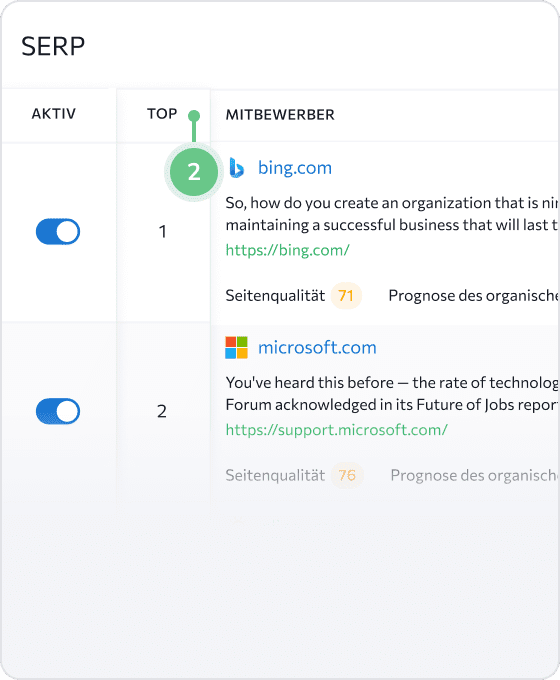560x680 pixels.
Task: Click the Seitenqualität label for bing.com
Action: (x=275, y=296)
